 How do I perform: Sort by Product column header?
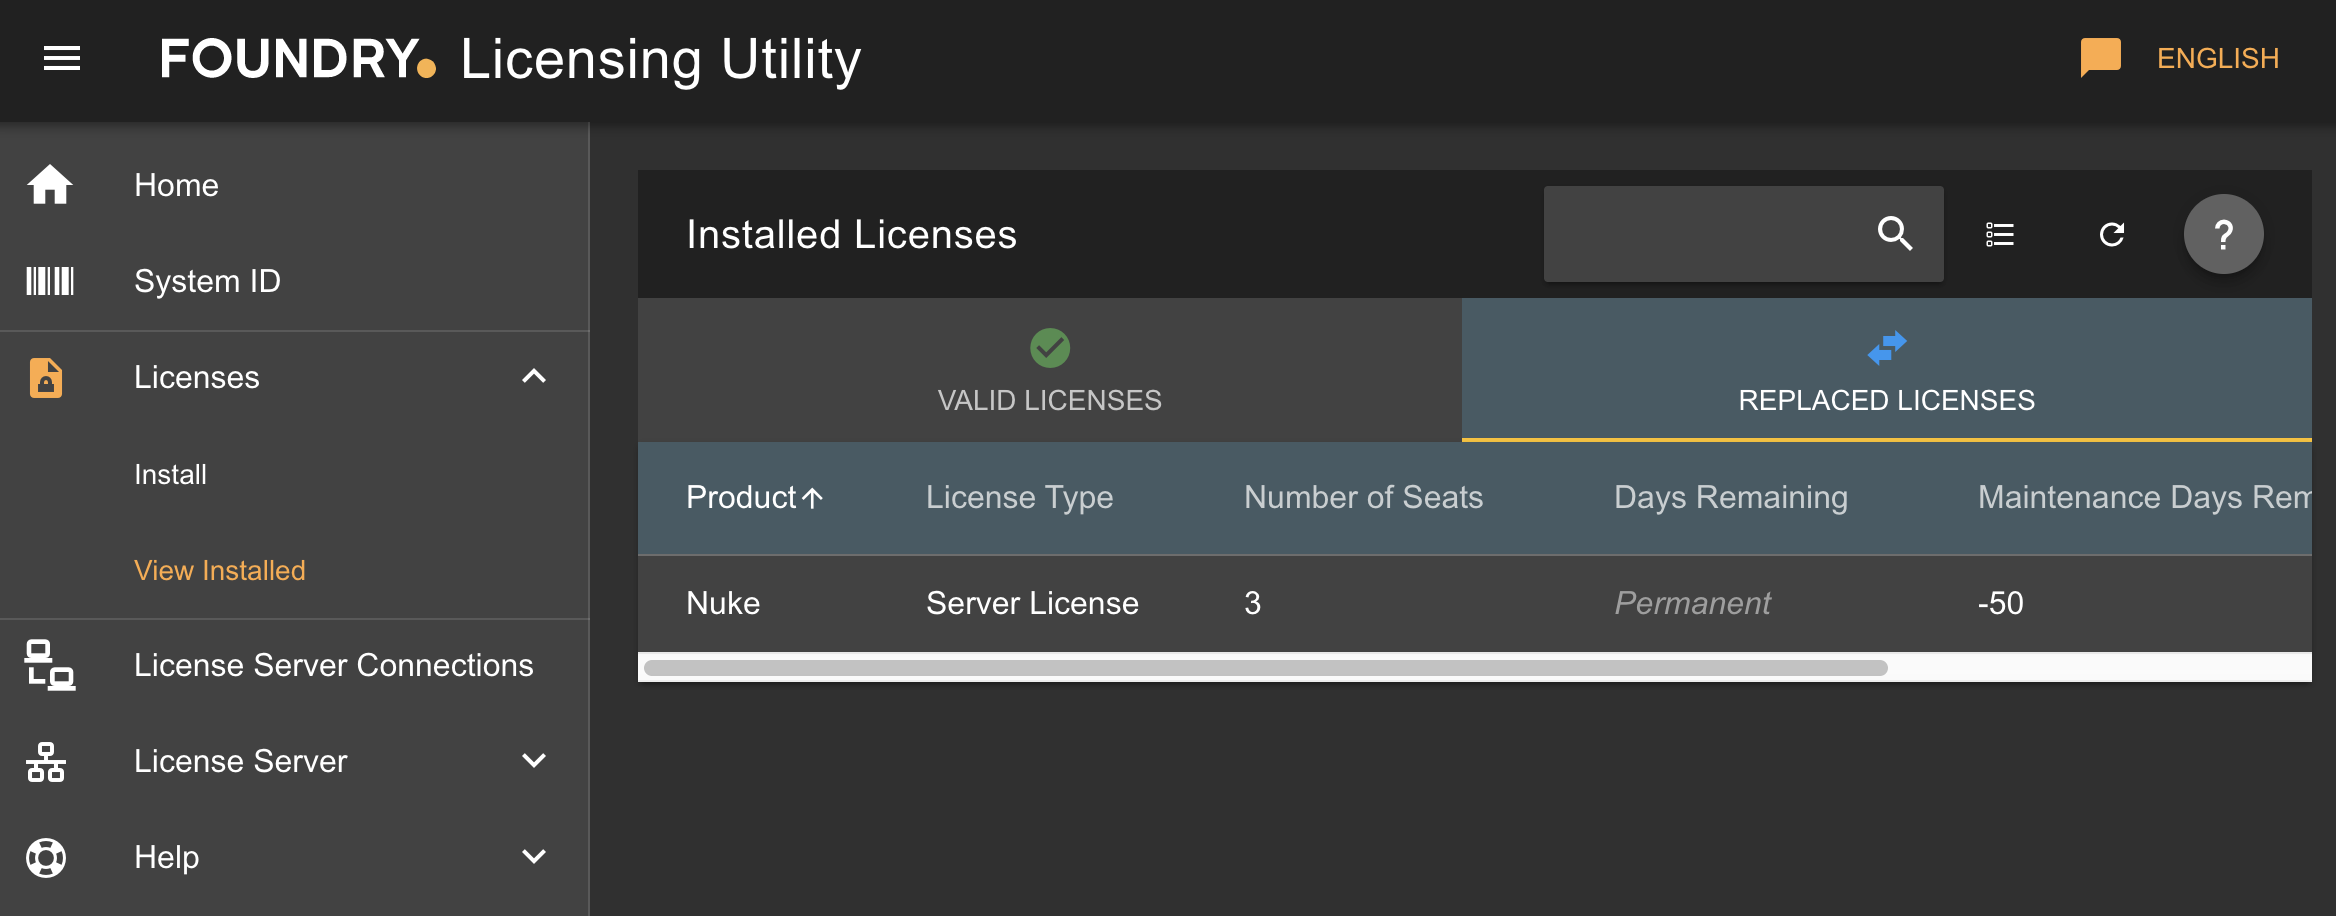[741, 497]
